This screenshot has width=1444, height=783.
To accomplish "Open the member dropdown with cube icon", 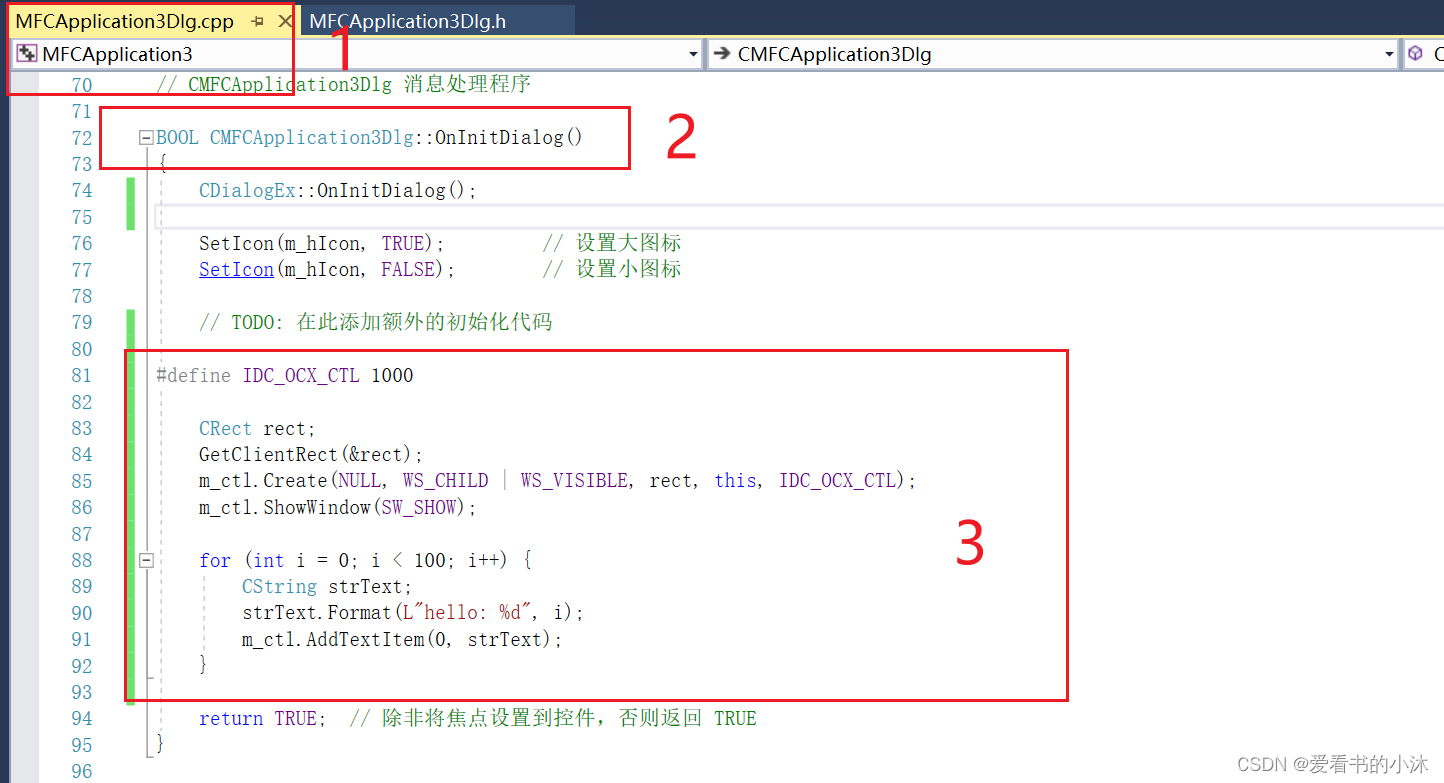I will click(x=1424, y=54).
